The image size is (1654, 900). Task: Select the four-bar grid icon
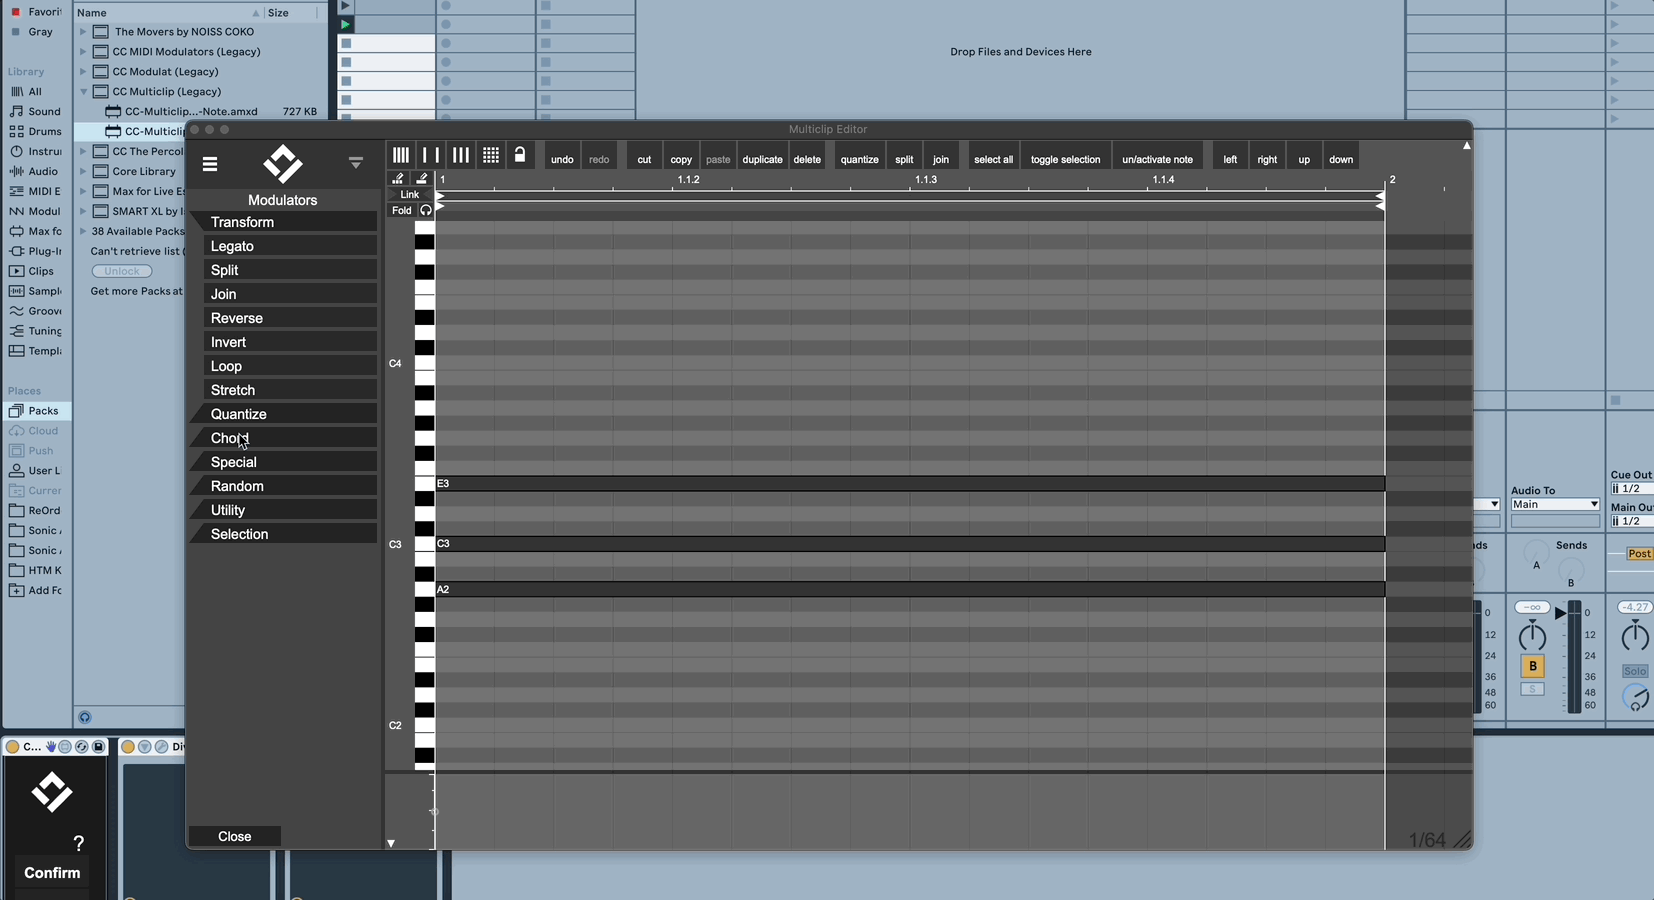401,155
